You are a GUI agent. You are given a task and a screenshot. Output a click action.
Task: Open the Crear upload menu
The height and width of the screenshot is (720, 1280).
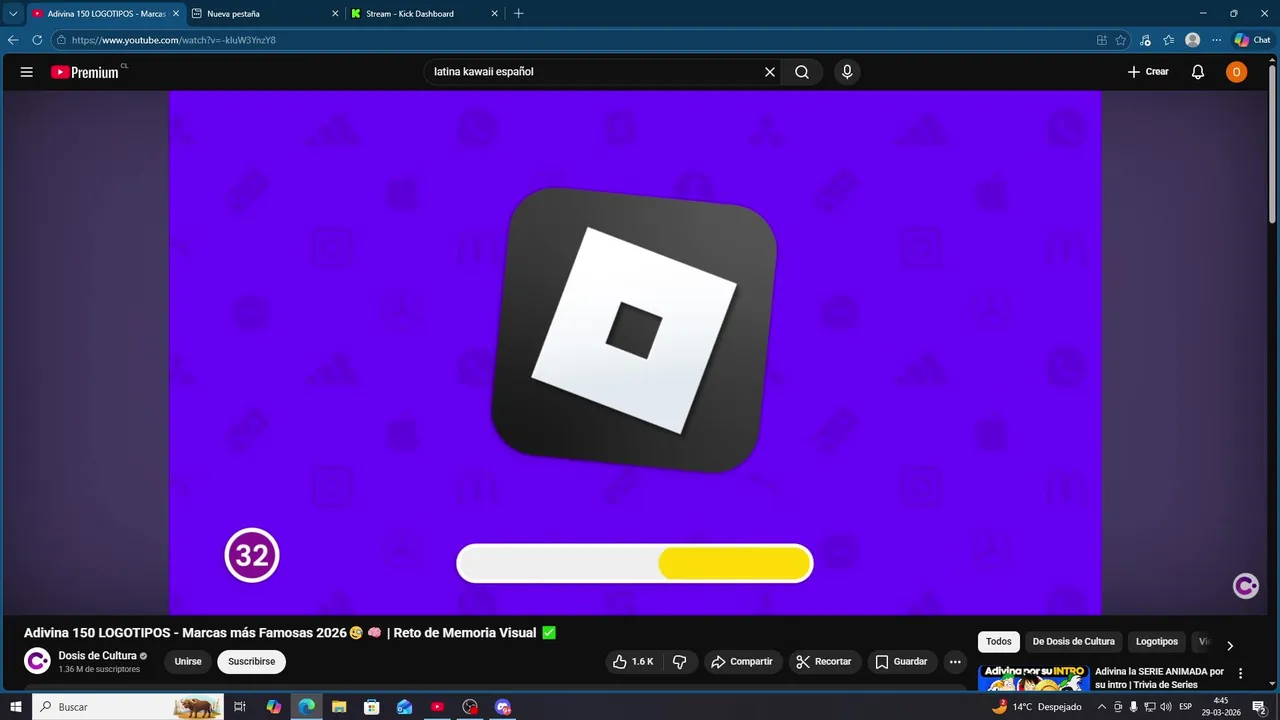[1148, 72]
